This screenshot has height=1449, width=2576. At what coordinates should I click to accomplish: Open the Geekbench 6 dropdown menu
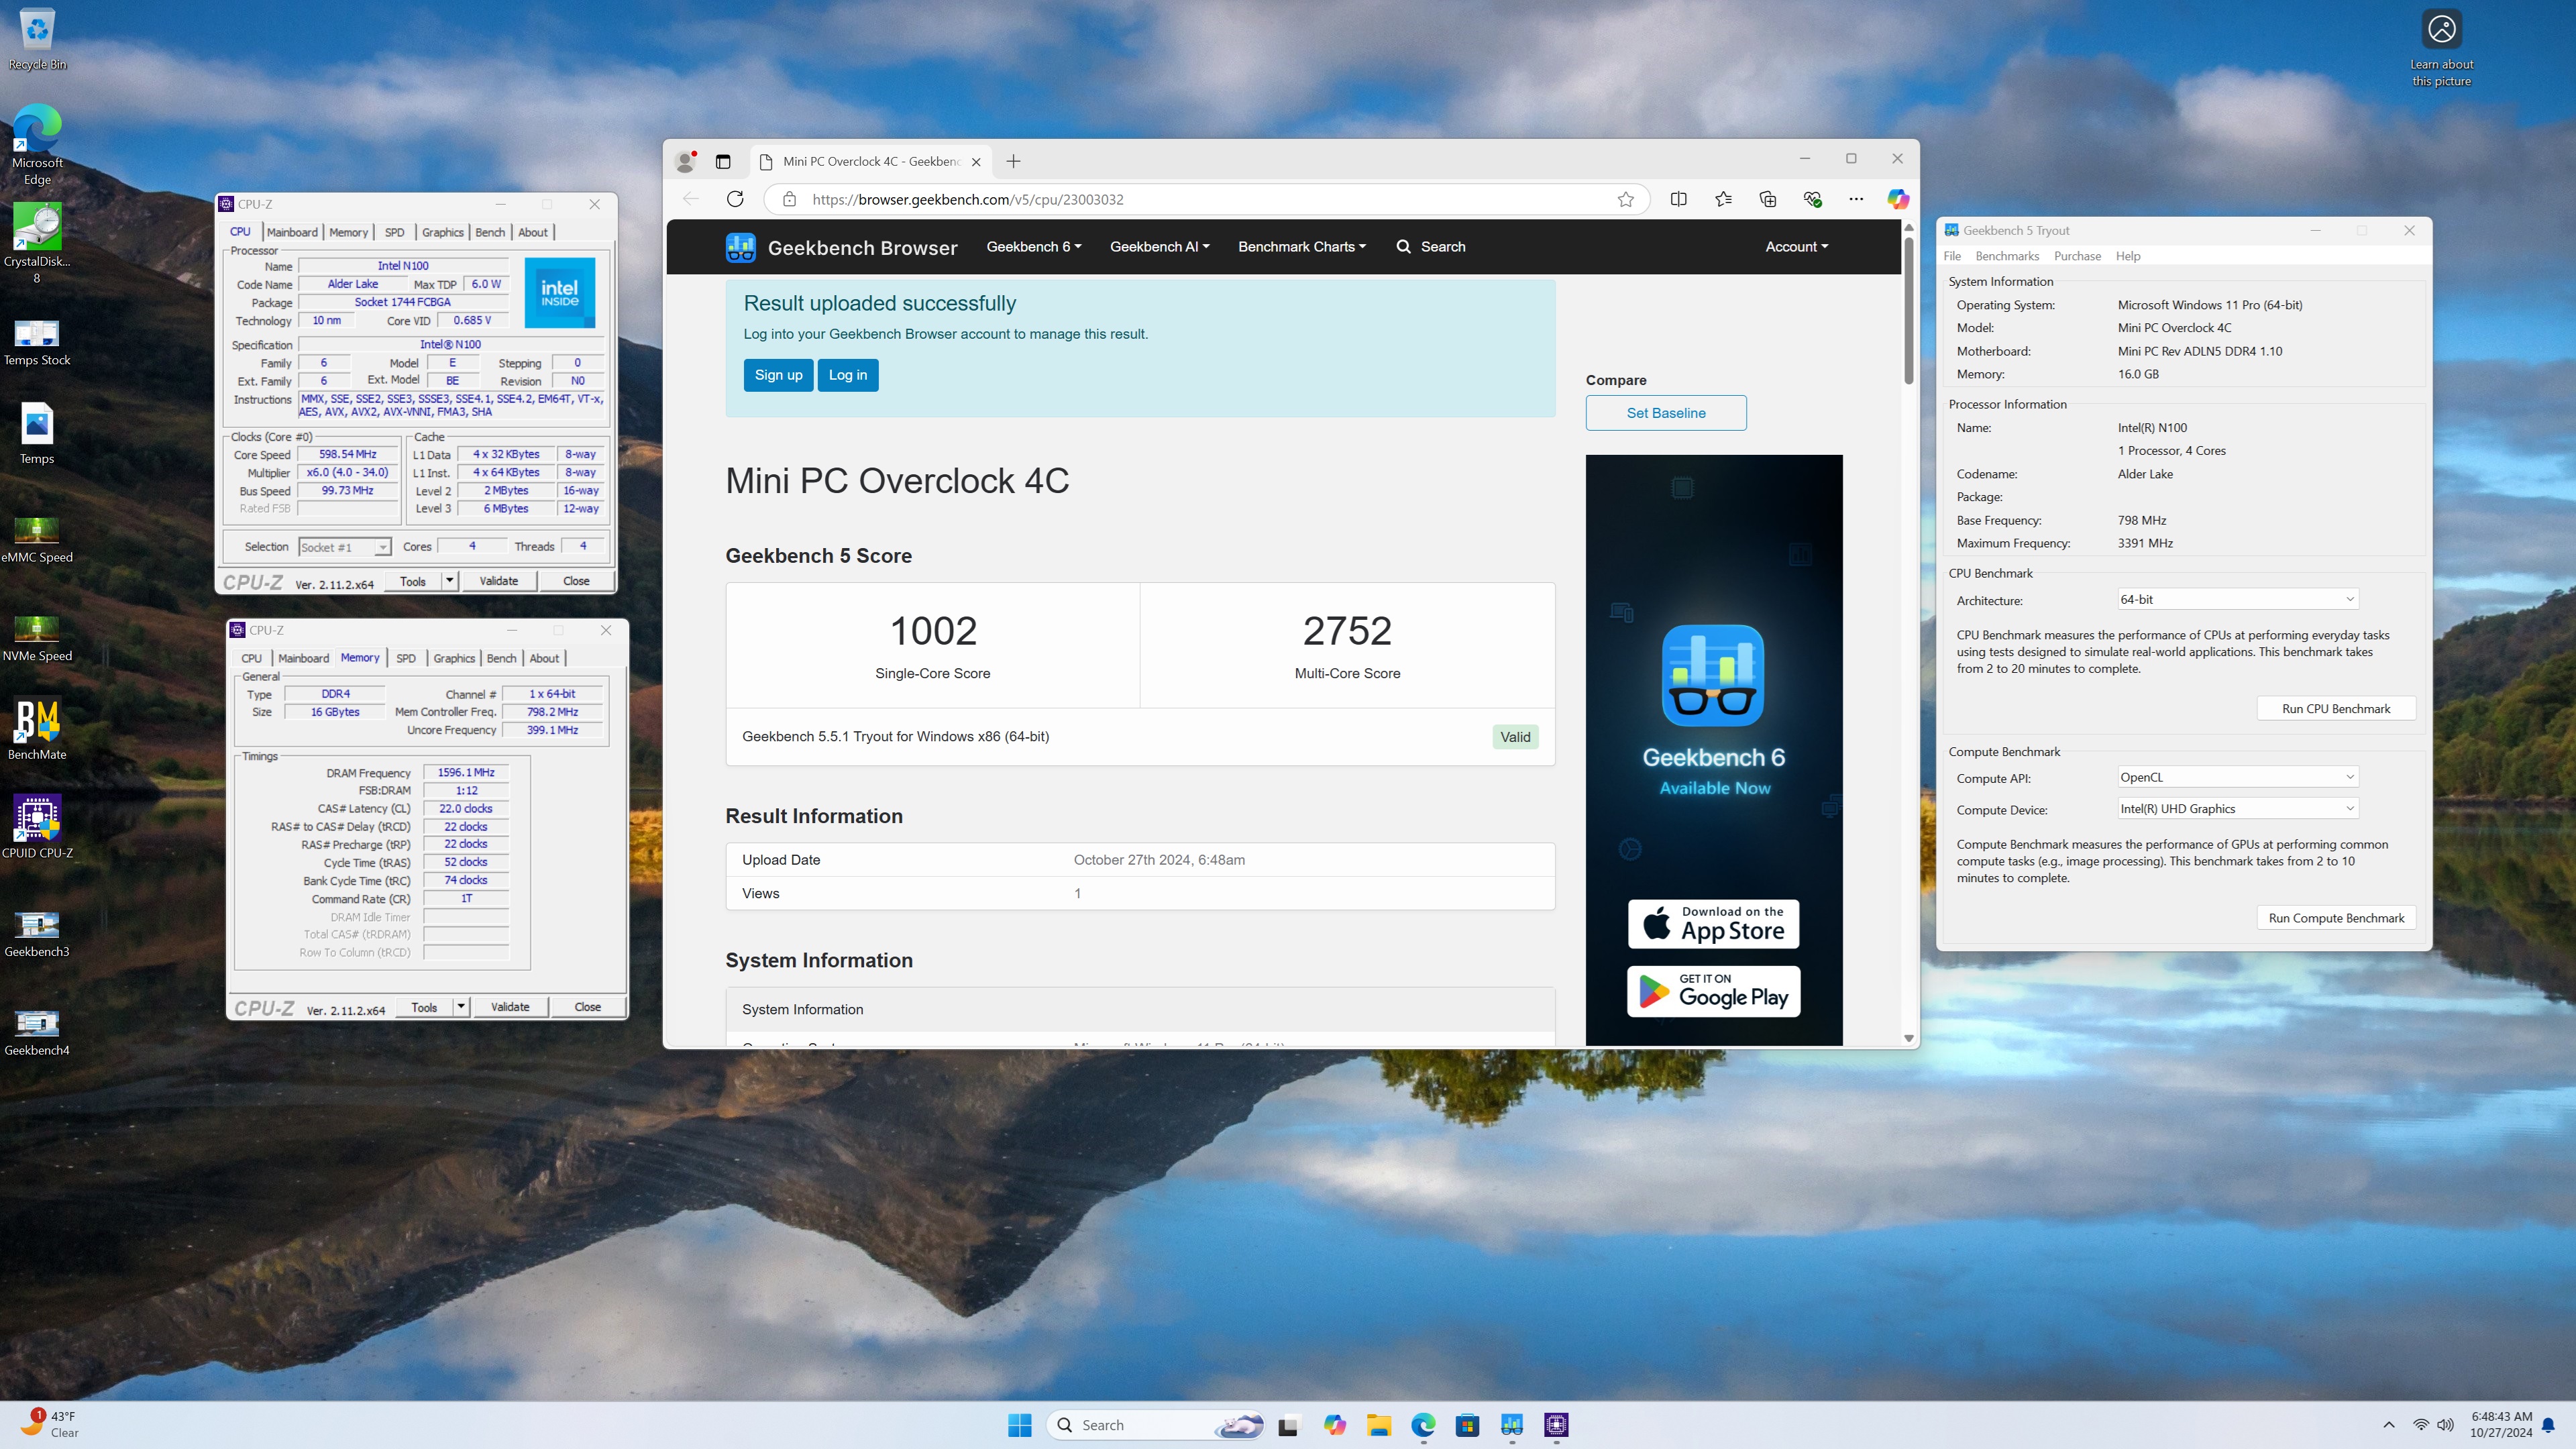[x=1033, y=247]
